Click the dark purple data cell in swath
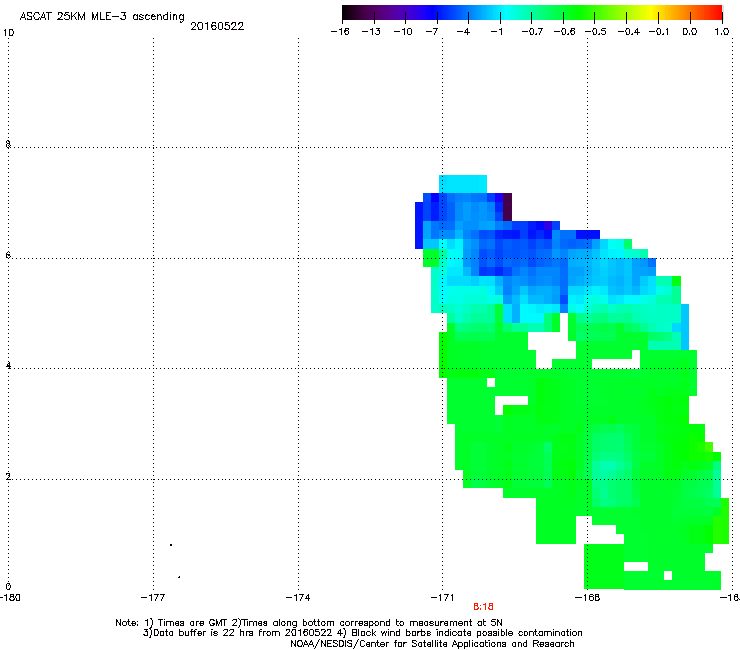Image resolution: width=740 pixels, height=650 pixels. tap(507, 207)
